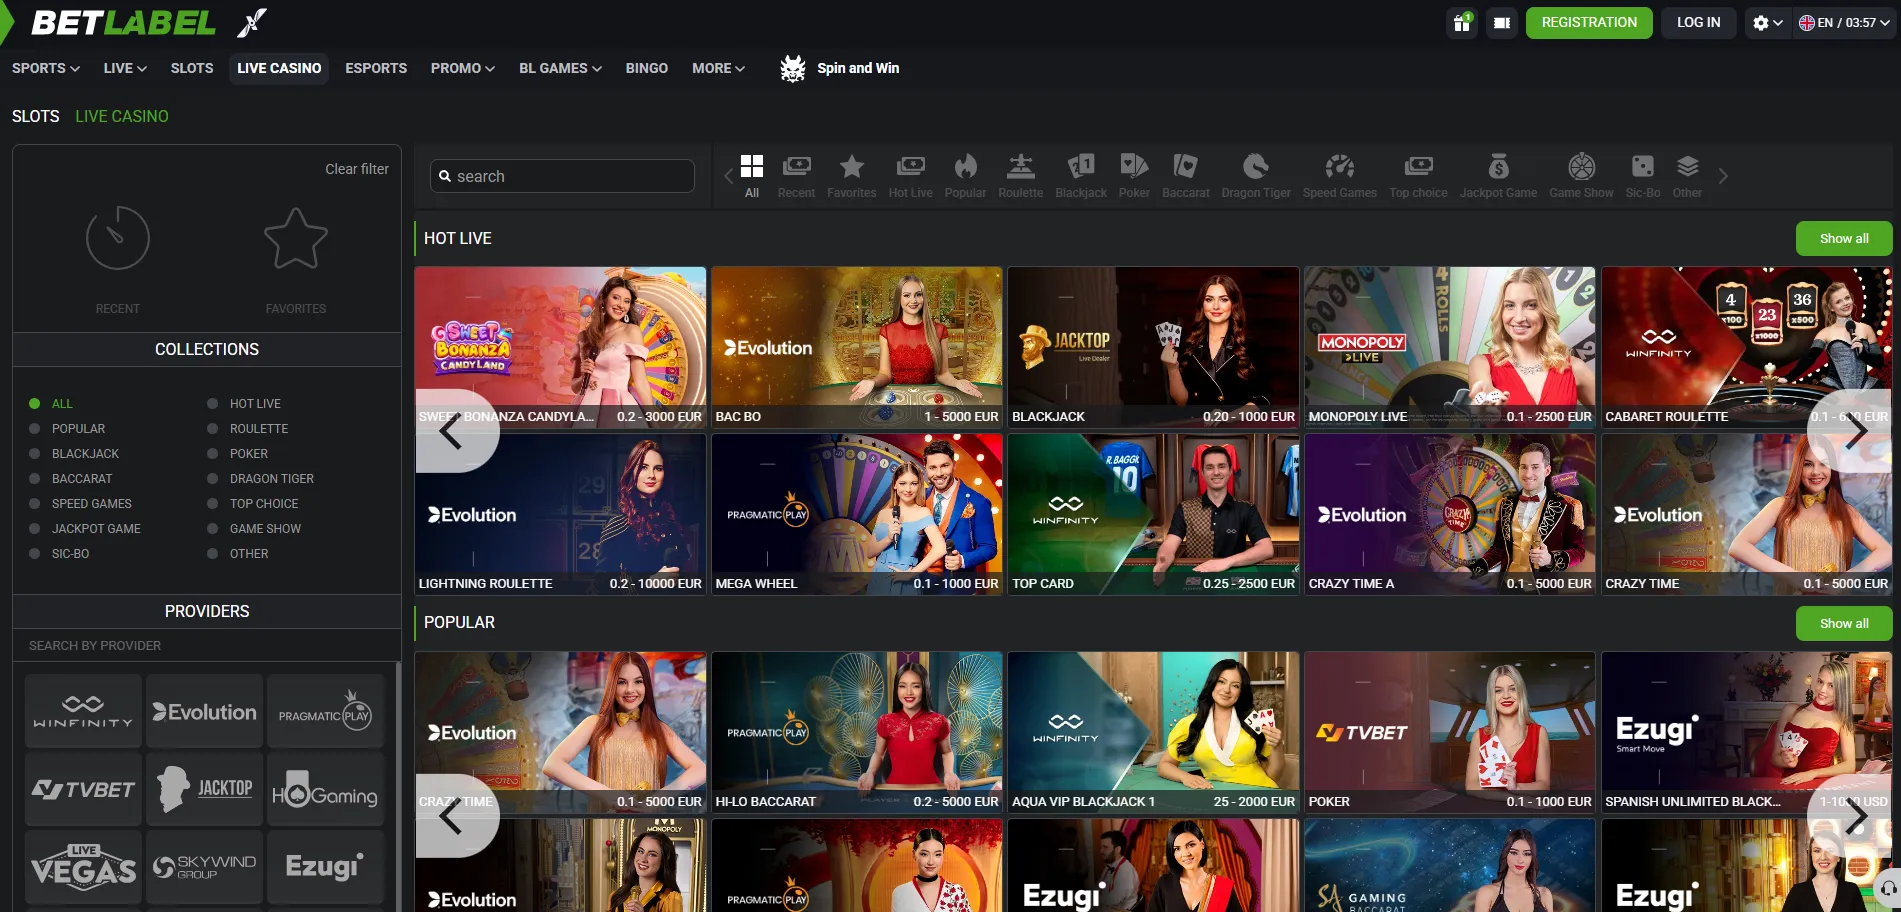The height and width of the screenshot is (912, 1901).
Task: Switch to the SLOTS sub-tab
Action: pyautogui.click(x=36, y=116)
